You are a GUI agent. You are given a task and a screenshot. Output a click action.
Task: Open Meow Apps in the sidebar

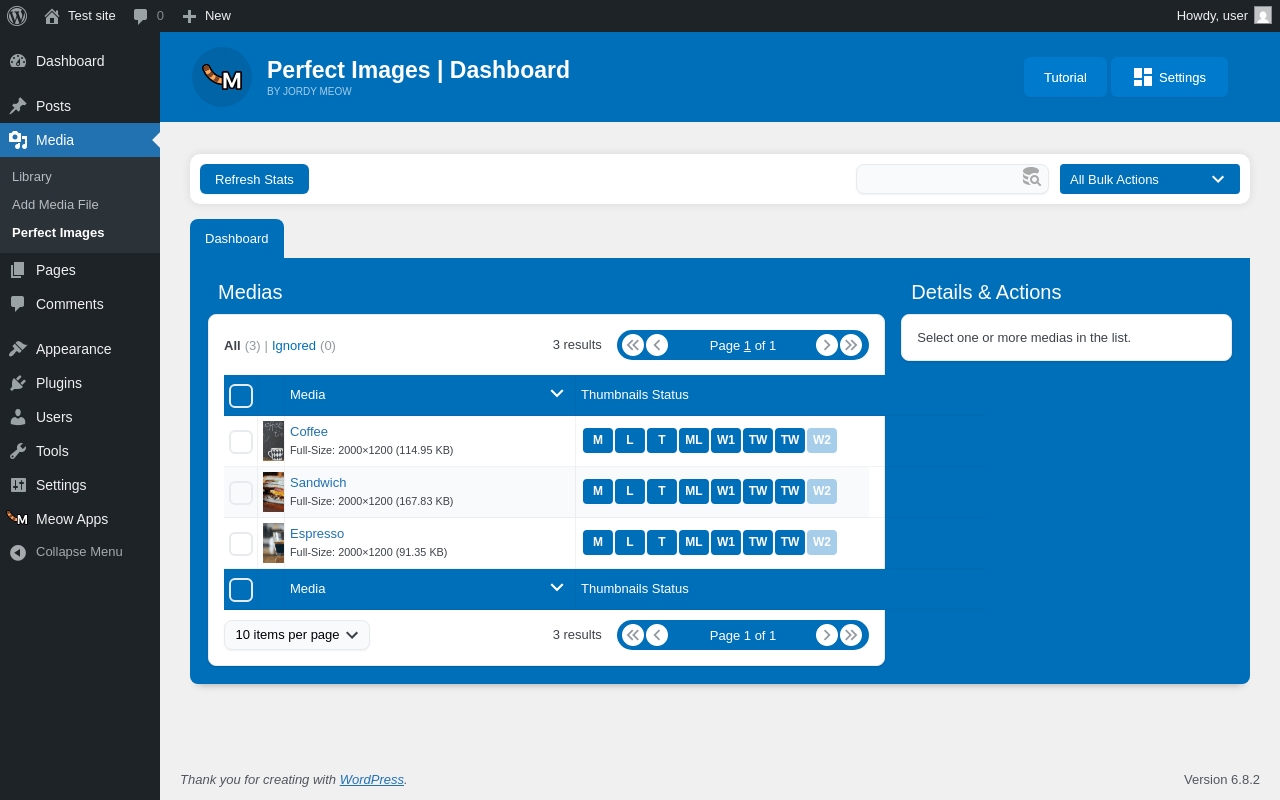click(80, 519)
